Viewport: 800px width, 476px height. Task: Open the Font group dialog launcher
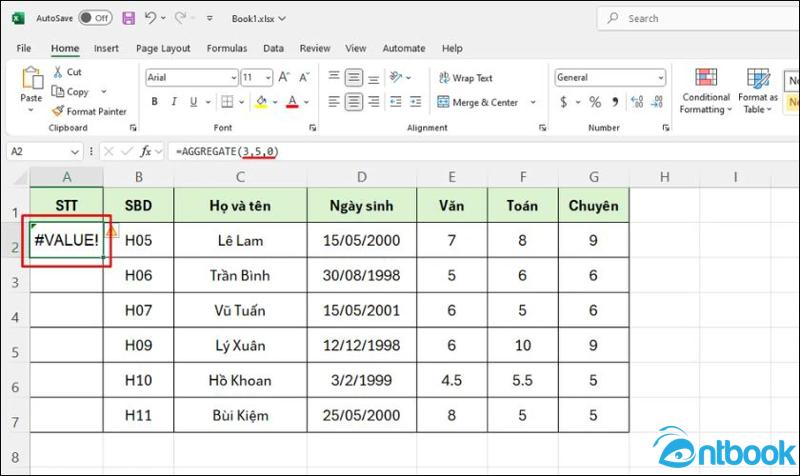(313, 128)
